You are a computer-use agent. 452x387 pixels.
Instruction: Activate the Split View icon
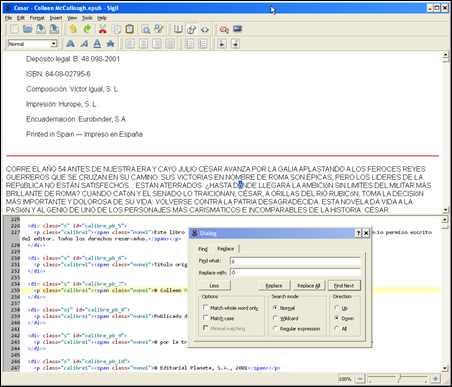pos(191,29)
